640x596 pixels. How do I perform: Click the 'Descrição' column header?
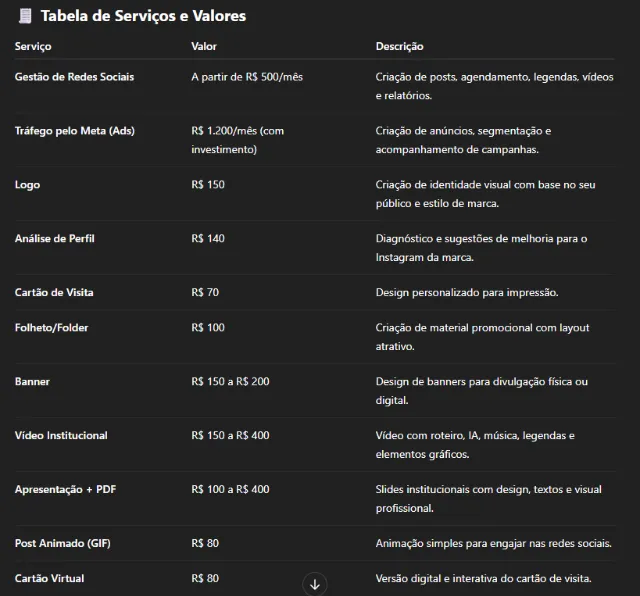(400, 46)
